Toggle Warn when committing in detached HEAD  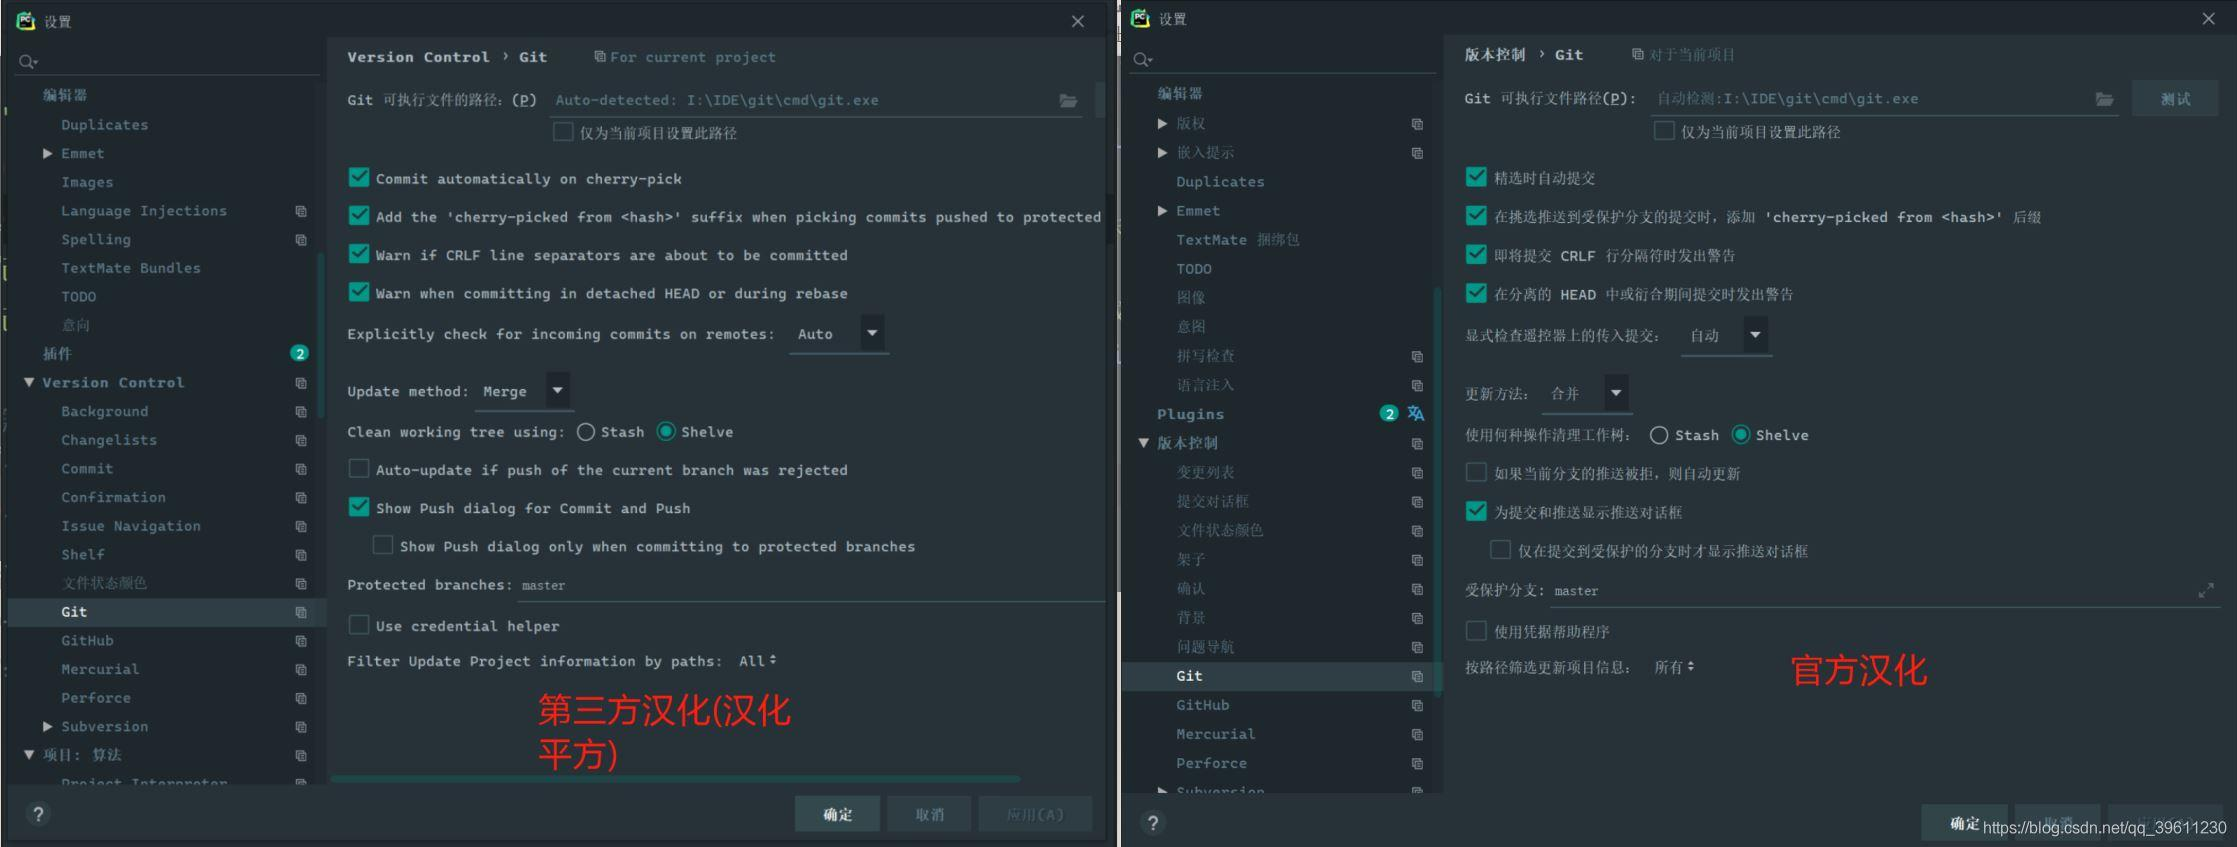point(359,292)
